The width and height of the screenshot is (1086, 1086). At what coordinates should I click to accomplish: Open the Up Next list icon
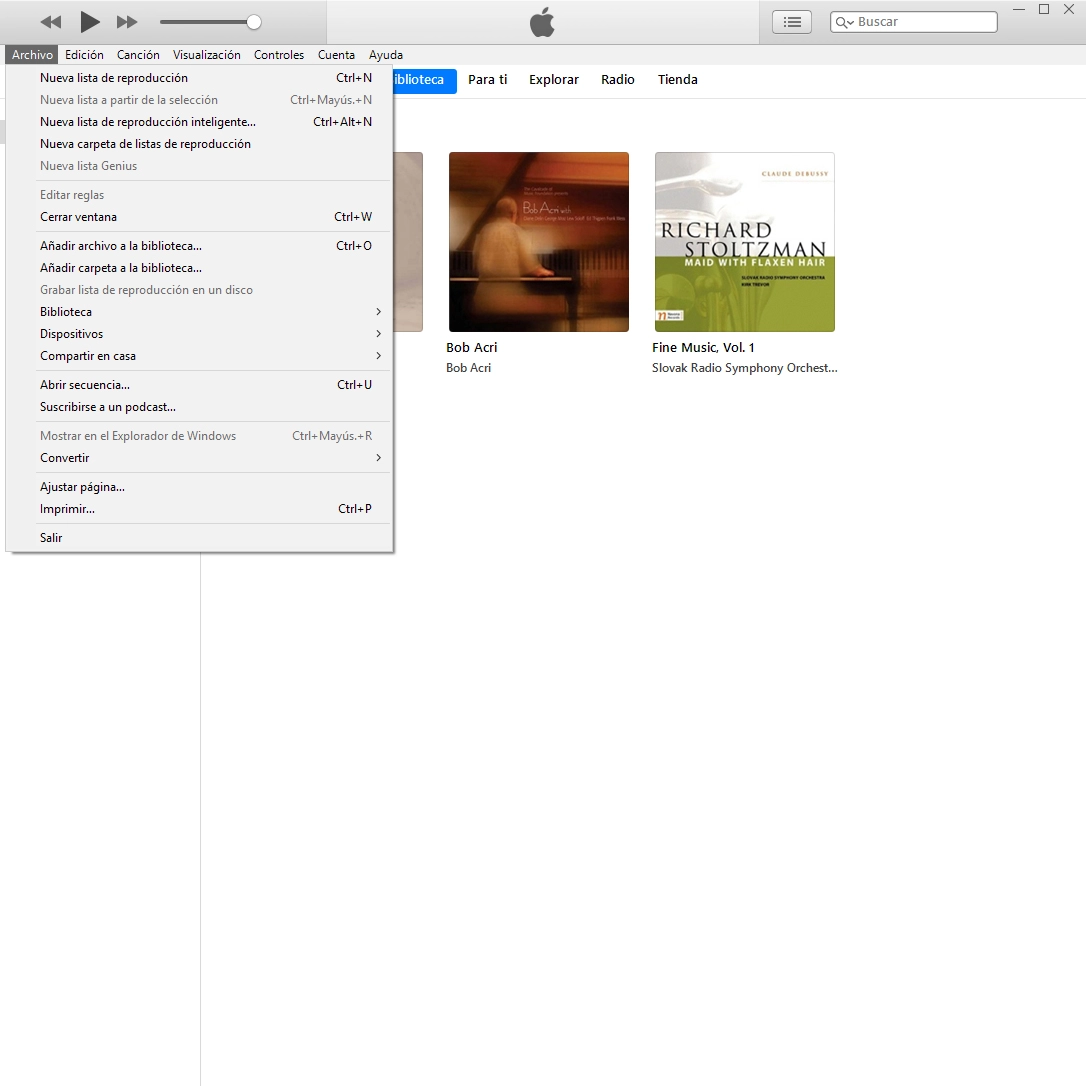791,21
